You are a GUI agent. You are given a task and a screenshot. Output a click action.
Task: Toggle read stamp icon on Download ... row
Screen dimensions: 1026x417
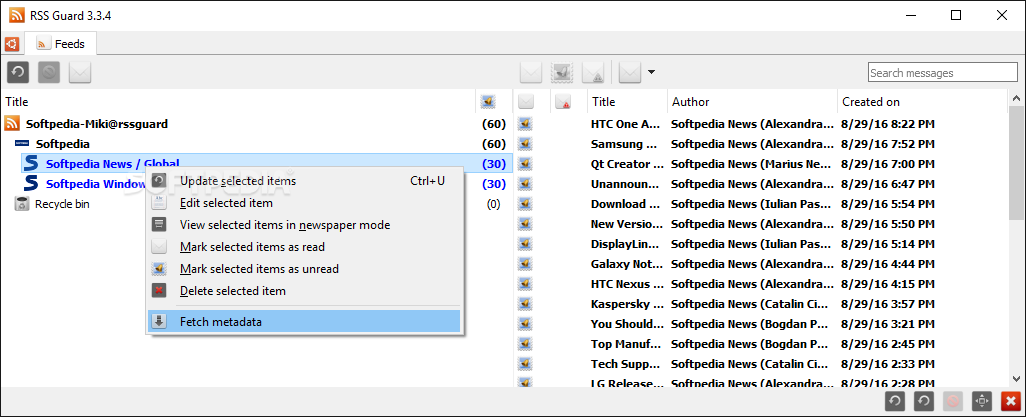coord(523,204)
